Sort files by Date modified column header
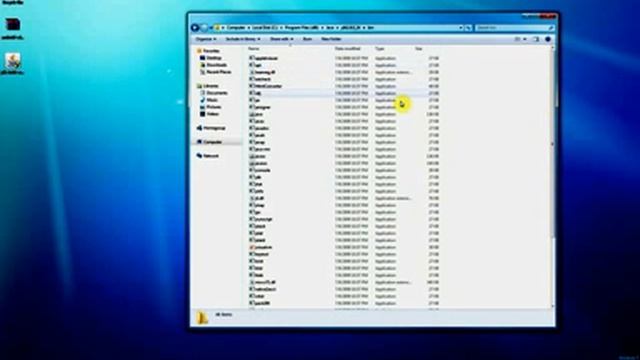This screenshot has height=360, width=640. 347,49
